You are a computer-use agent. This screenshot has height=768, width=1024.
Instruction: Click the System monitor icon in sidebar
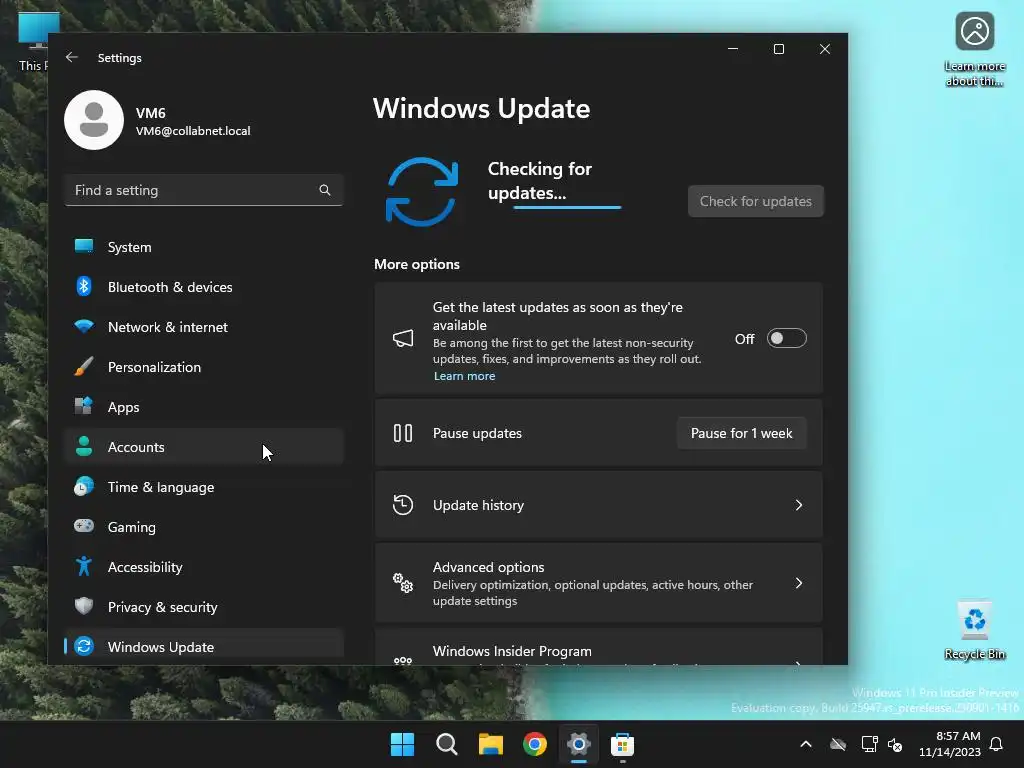pos(84,246)
